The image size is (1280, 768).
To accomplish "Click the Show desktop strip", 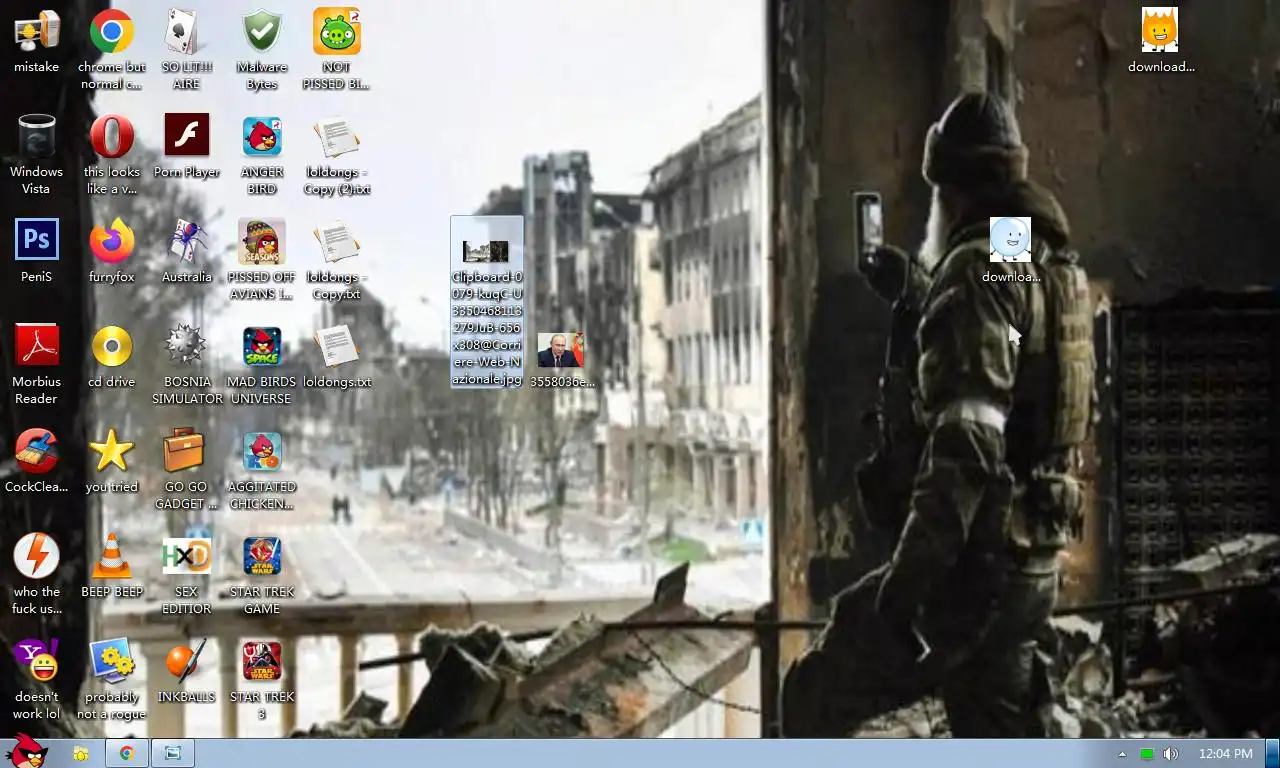I will 1272,753.
